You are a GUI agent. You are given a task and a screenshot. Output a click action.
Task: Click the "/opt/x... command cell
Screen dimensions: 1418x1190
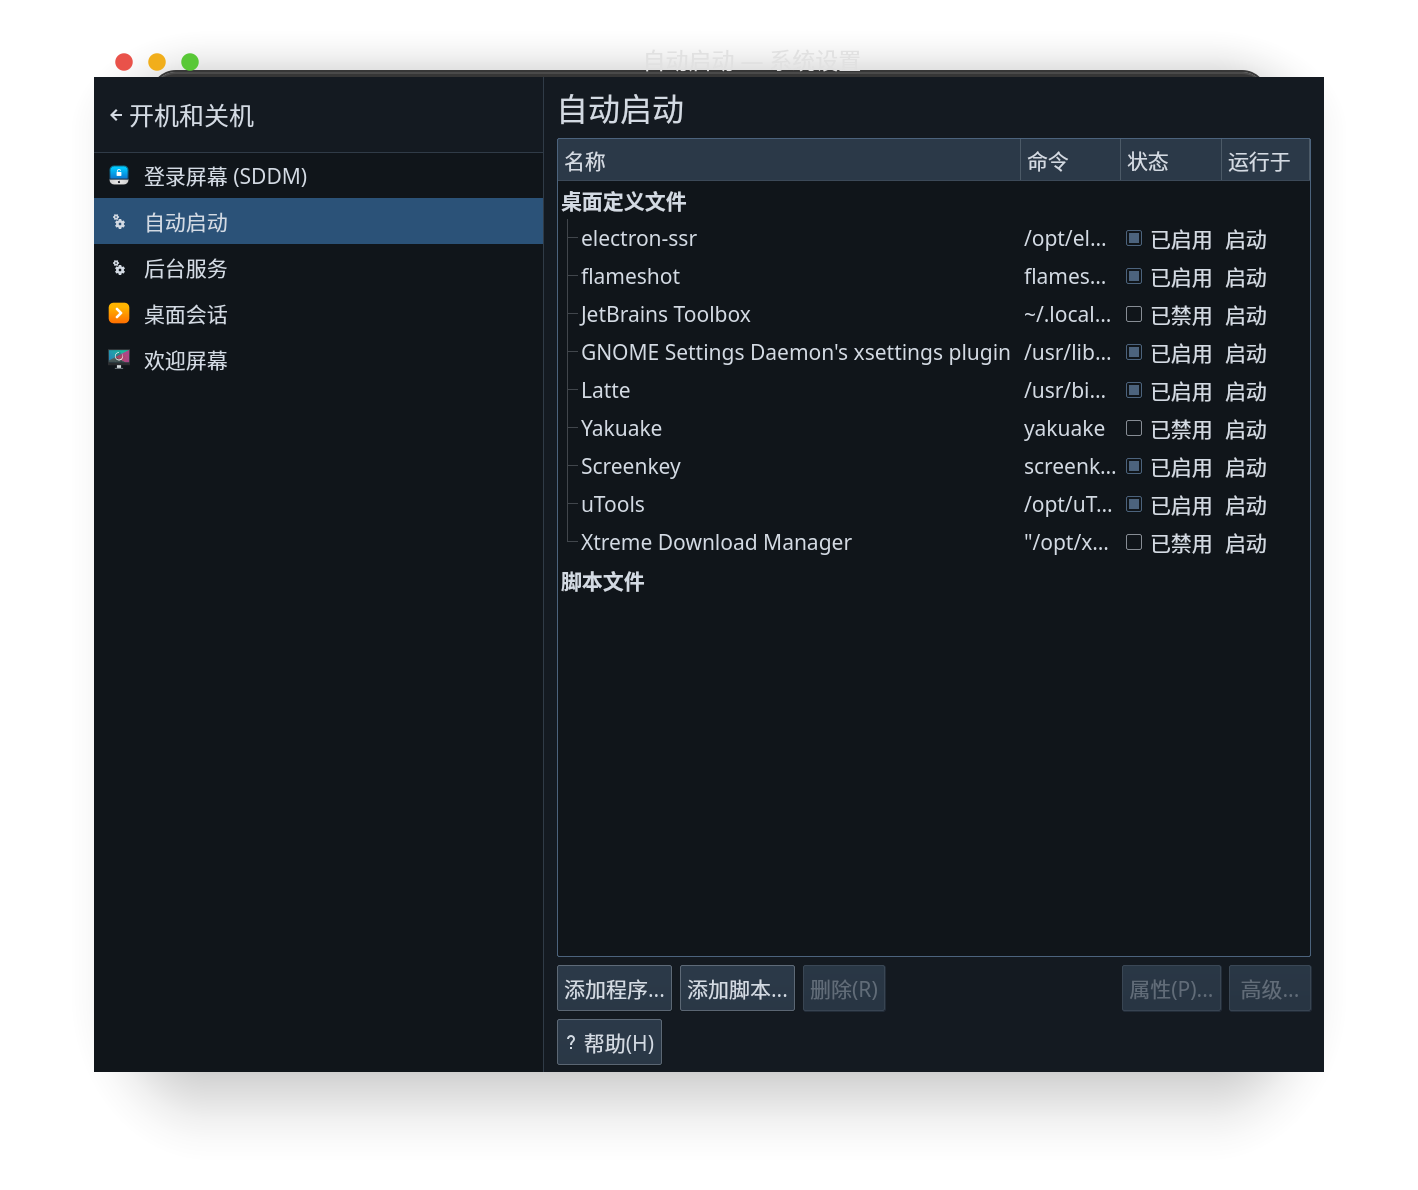click(1066, 543)
